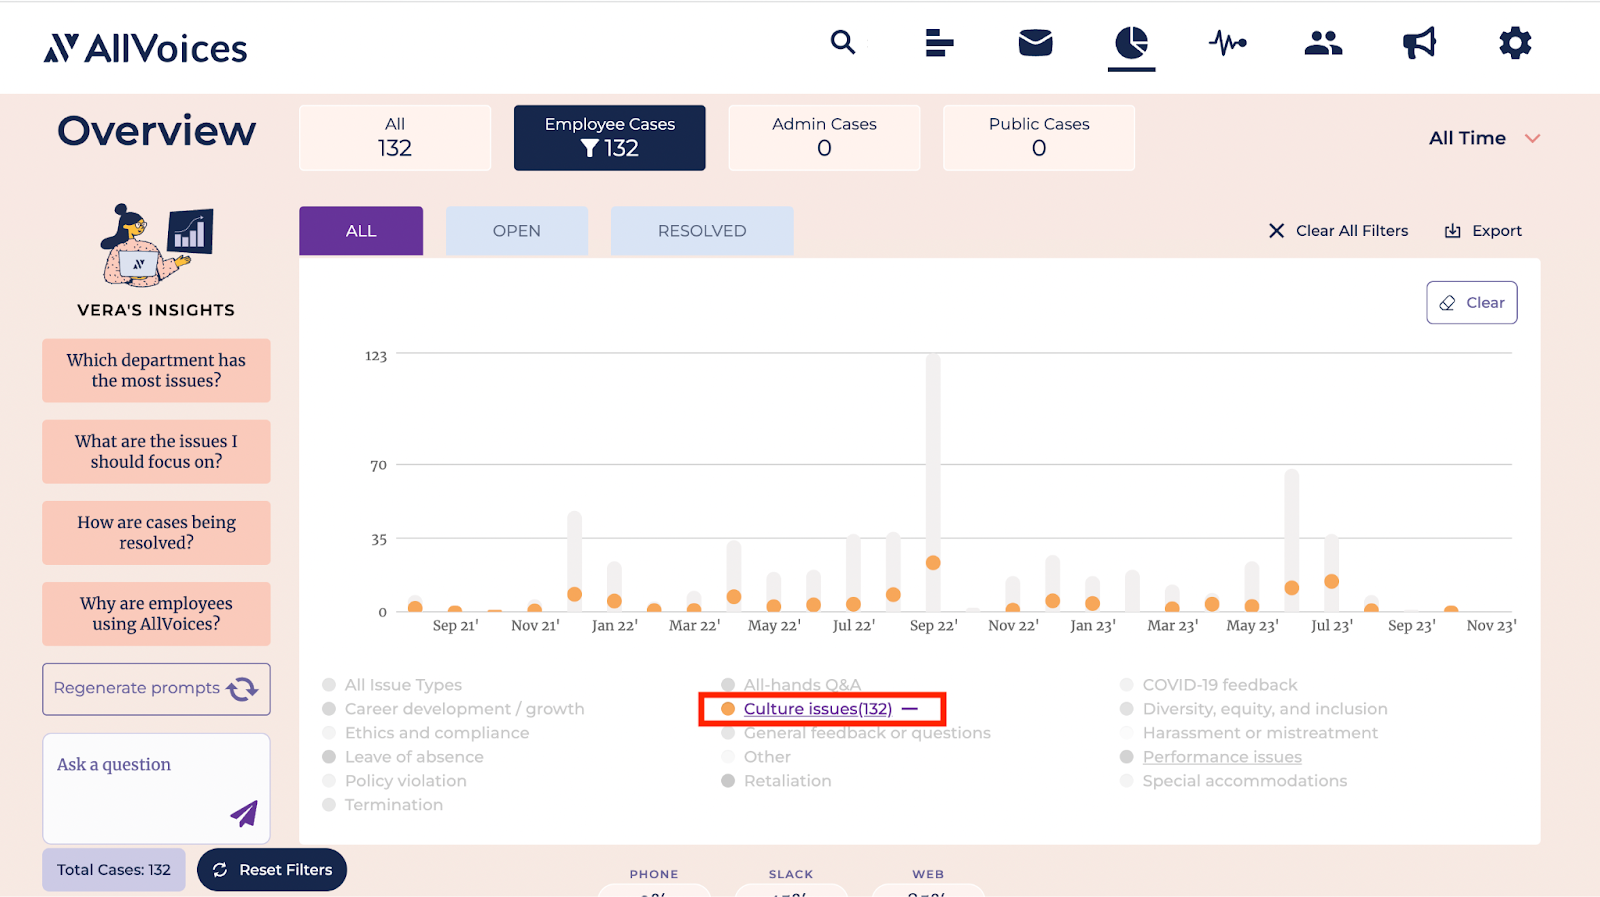Click the Reset Filters button

click(x=272, y=870)
